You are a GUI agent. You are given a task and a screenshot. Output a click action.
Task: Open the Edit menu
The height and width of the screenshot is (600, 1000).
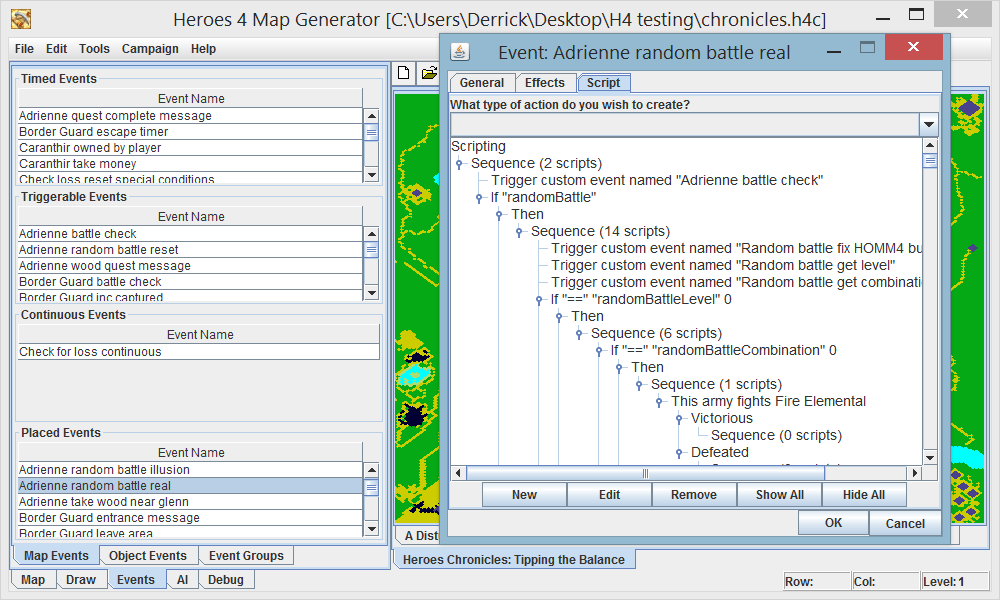tap(56, 48)
